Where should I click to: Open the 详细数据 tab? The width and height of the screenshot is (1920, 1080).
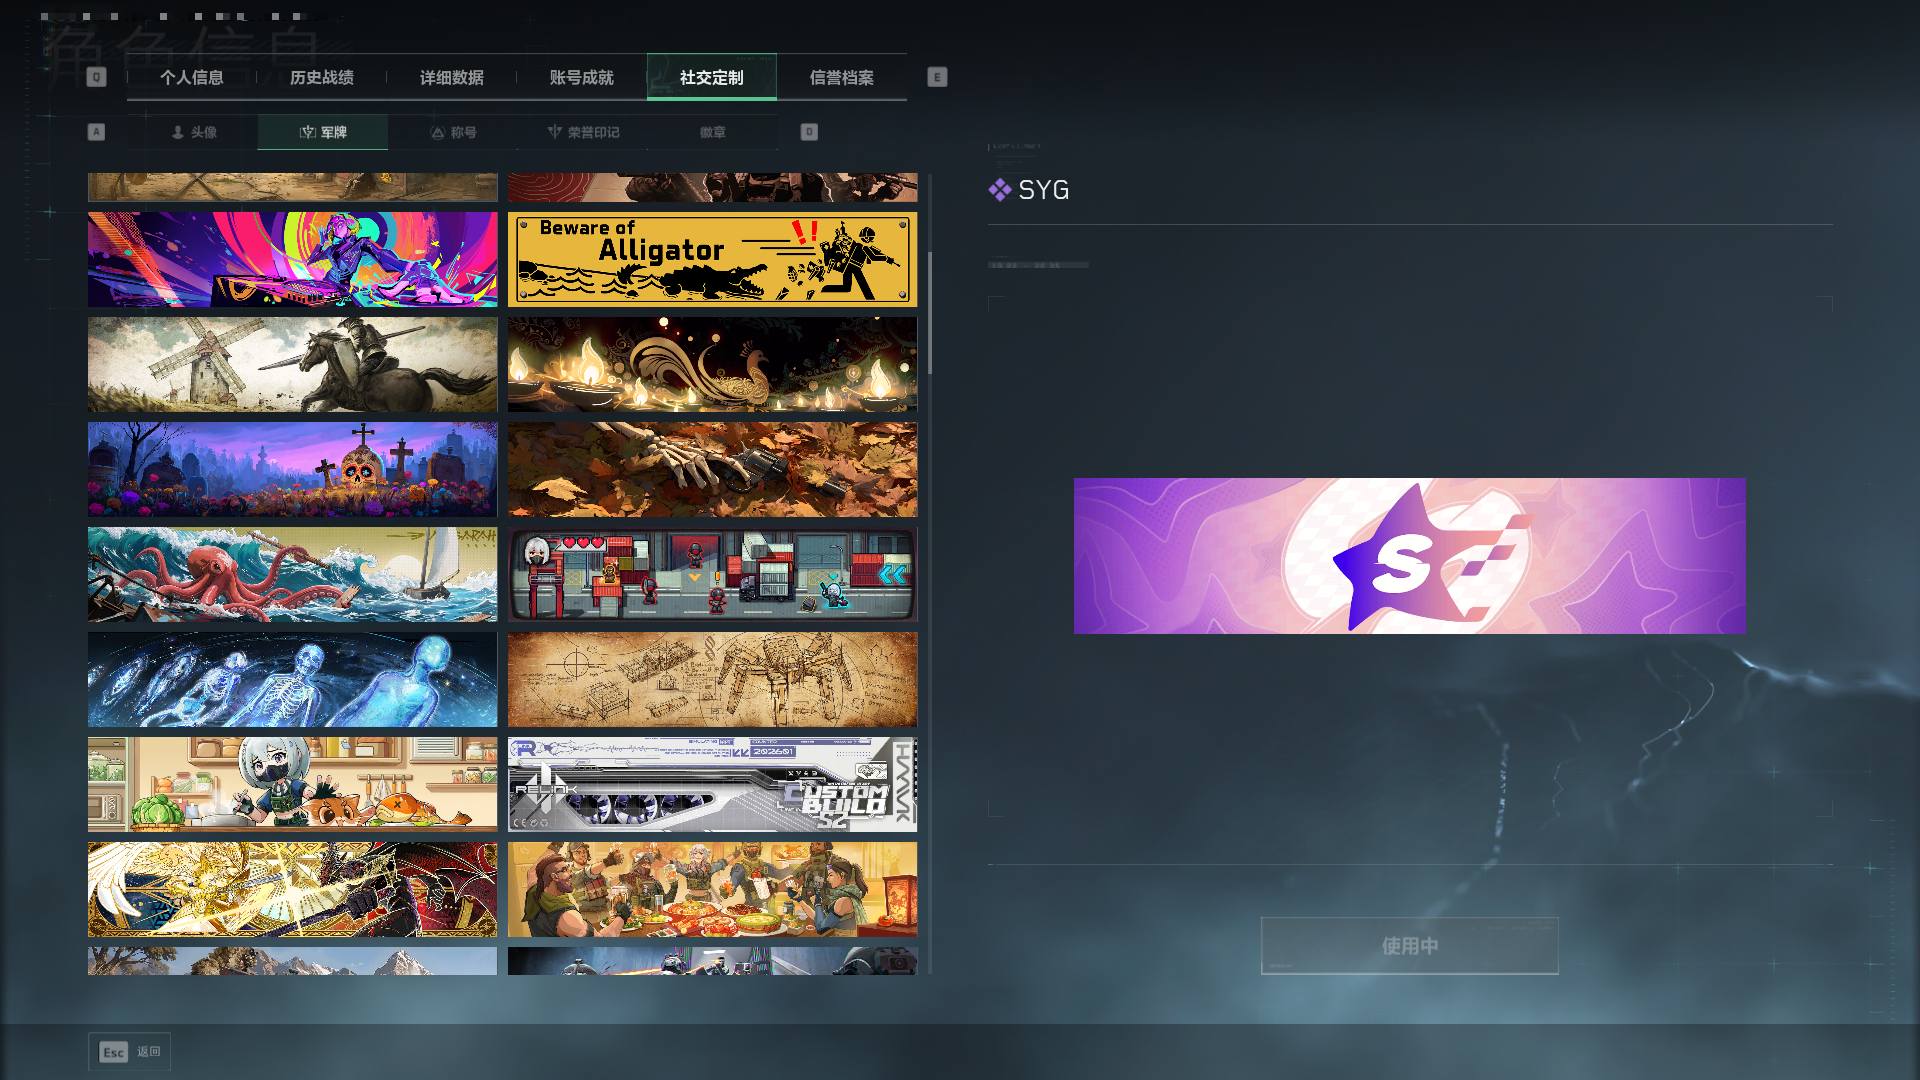(452, 77)
